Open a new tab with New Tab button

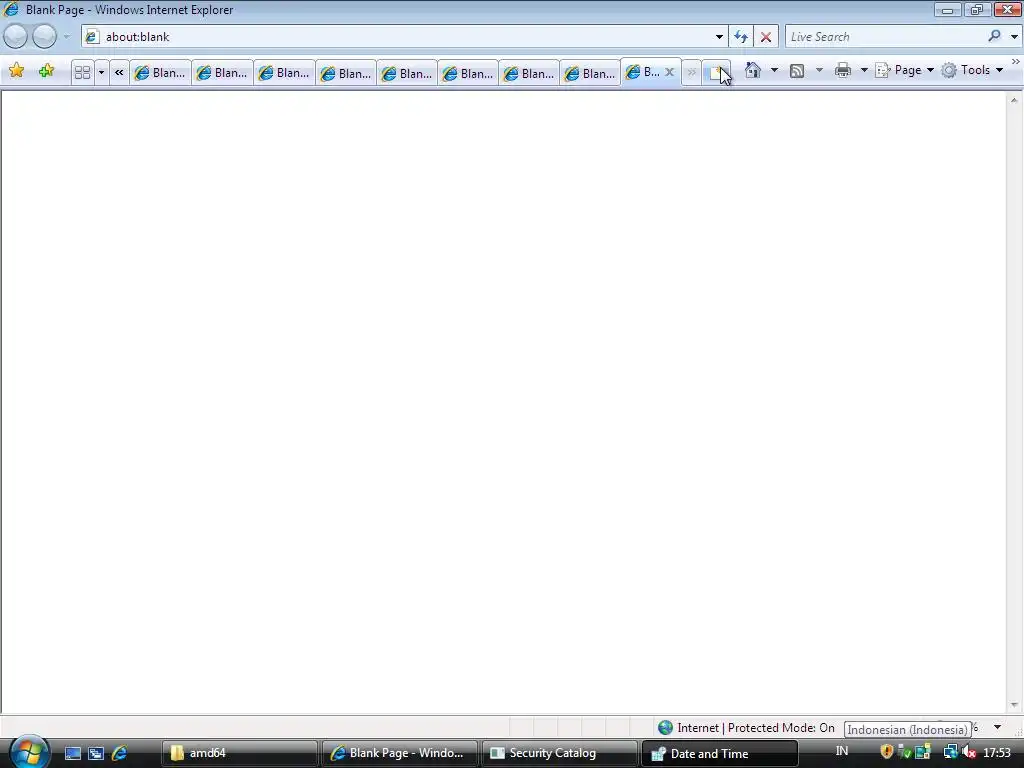716,72
